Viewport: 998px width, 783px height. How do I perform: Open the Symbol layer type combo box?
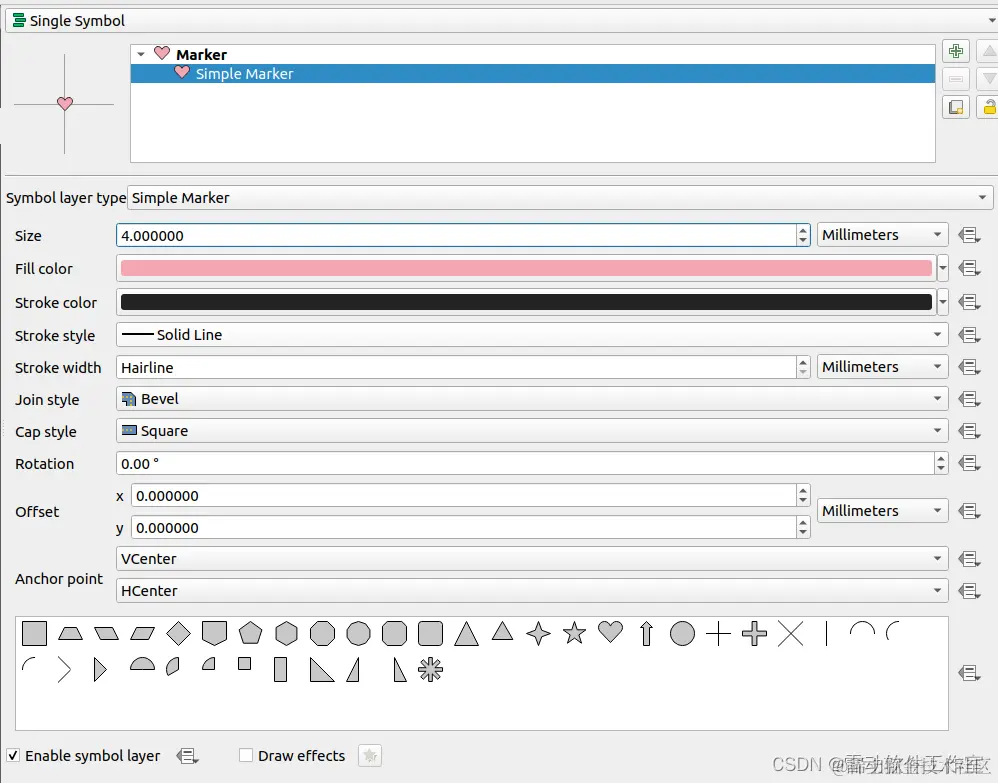560,198
